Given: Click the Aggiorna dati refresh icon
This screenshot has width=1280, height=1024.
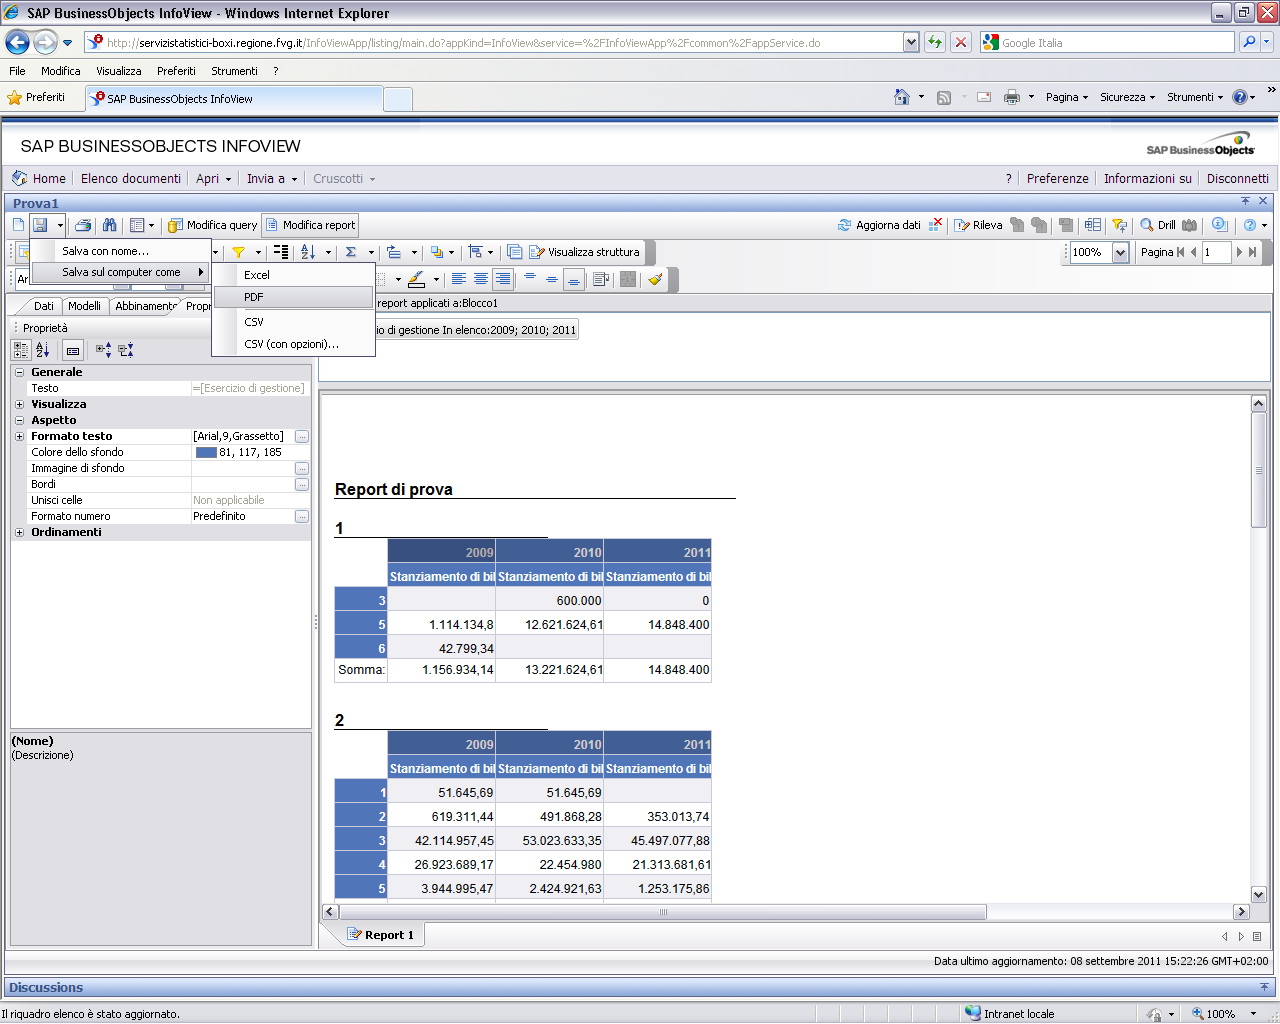Looking at the screenshot, I should click(844, 225).
